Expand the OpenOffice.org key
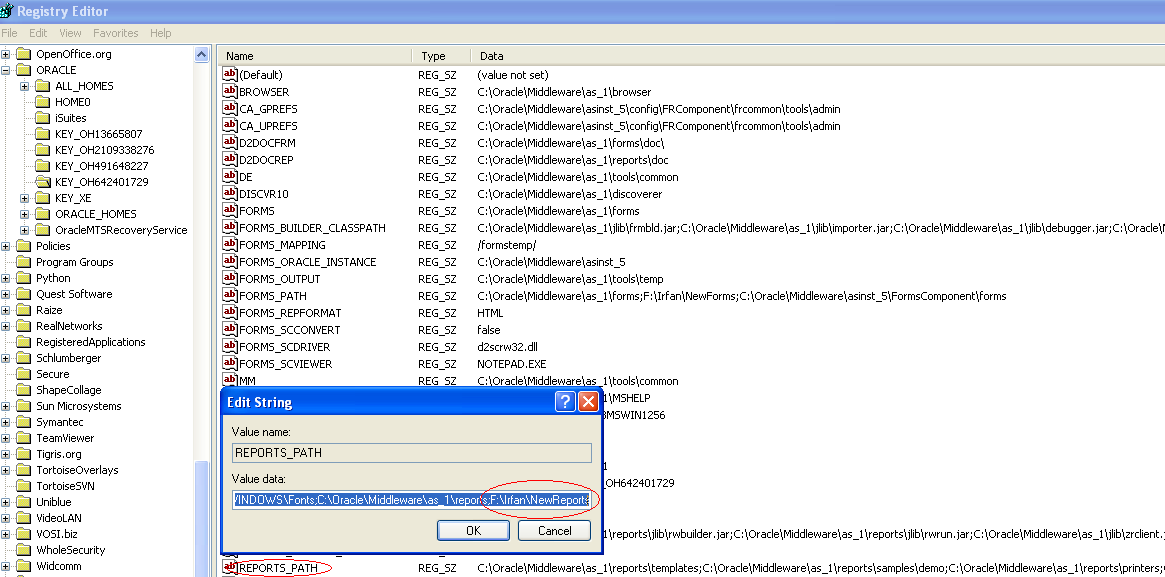 [x=6, y=54]
